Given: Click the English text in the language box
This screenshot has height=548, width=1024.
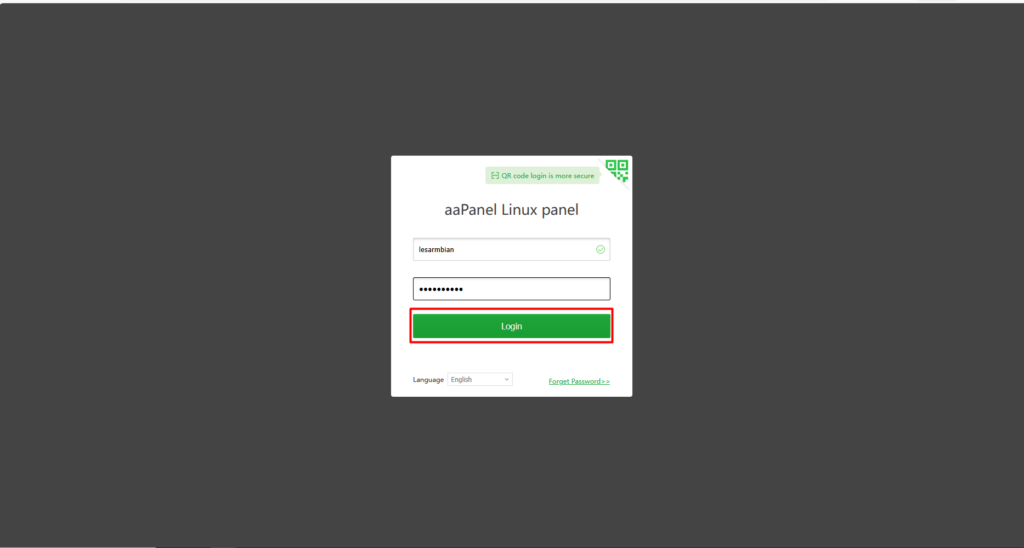Looking at the screenshot, I should [x=461, y=379].
